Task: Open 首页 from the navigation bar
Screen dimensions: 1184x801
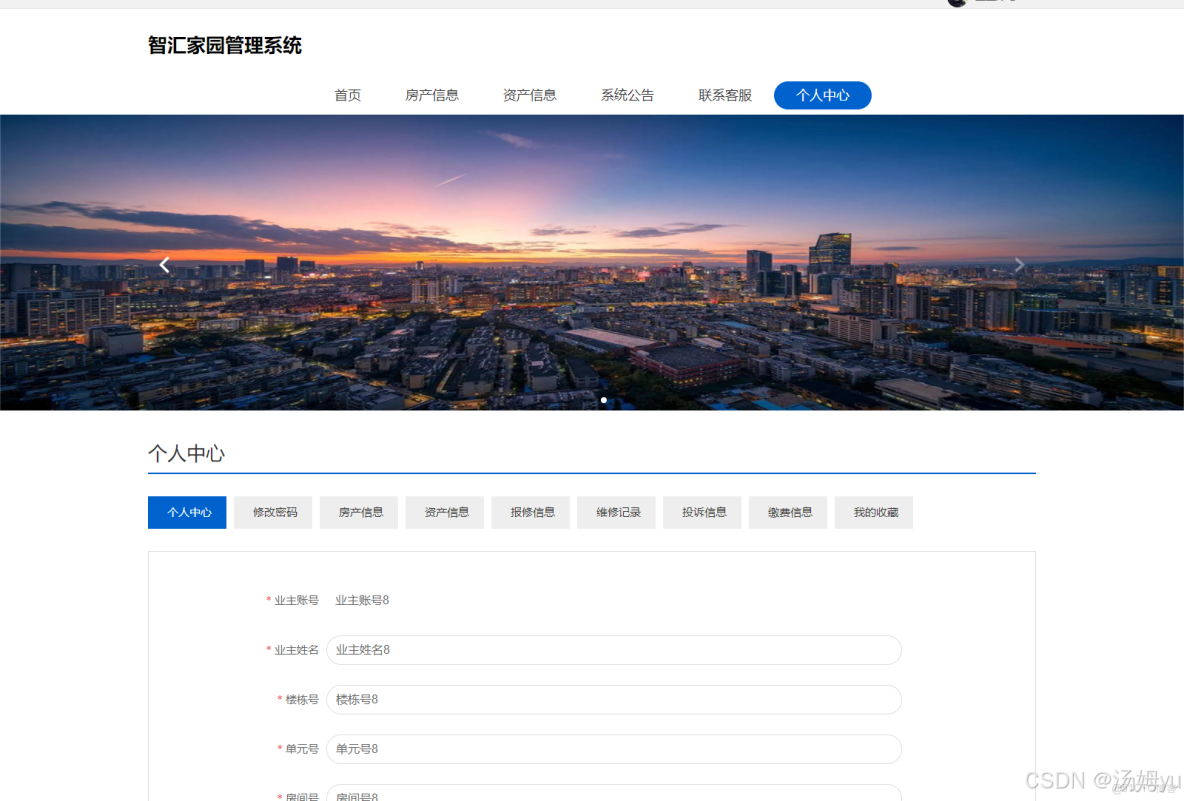Action: (x=346, y=95)
